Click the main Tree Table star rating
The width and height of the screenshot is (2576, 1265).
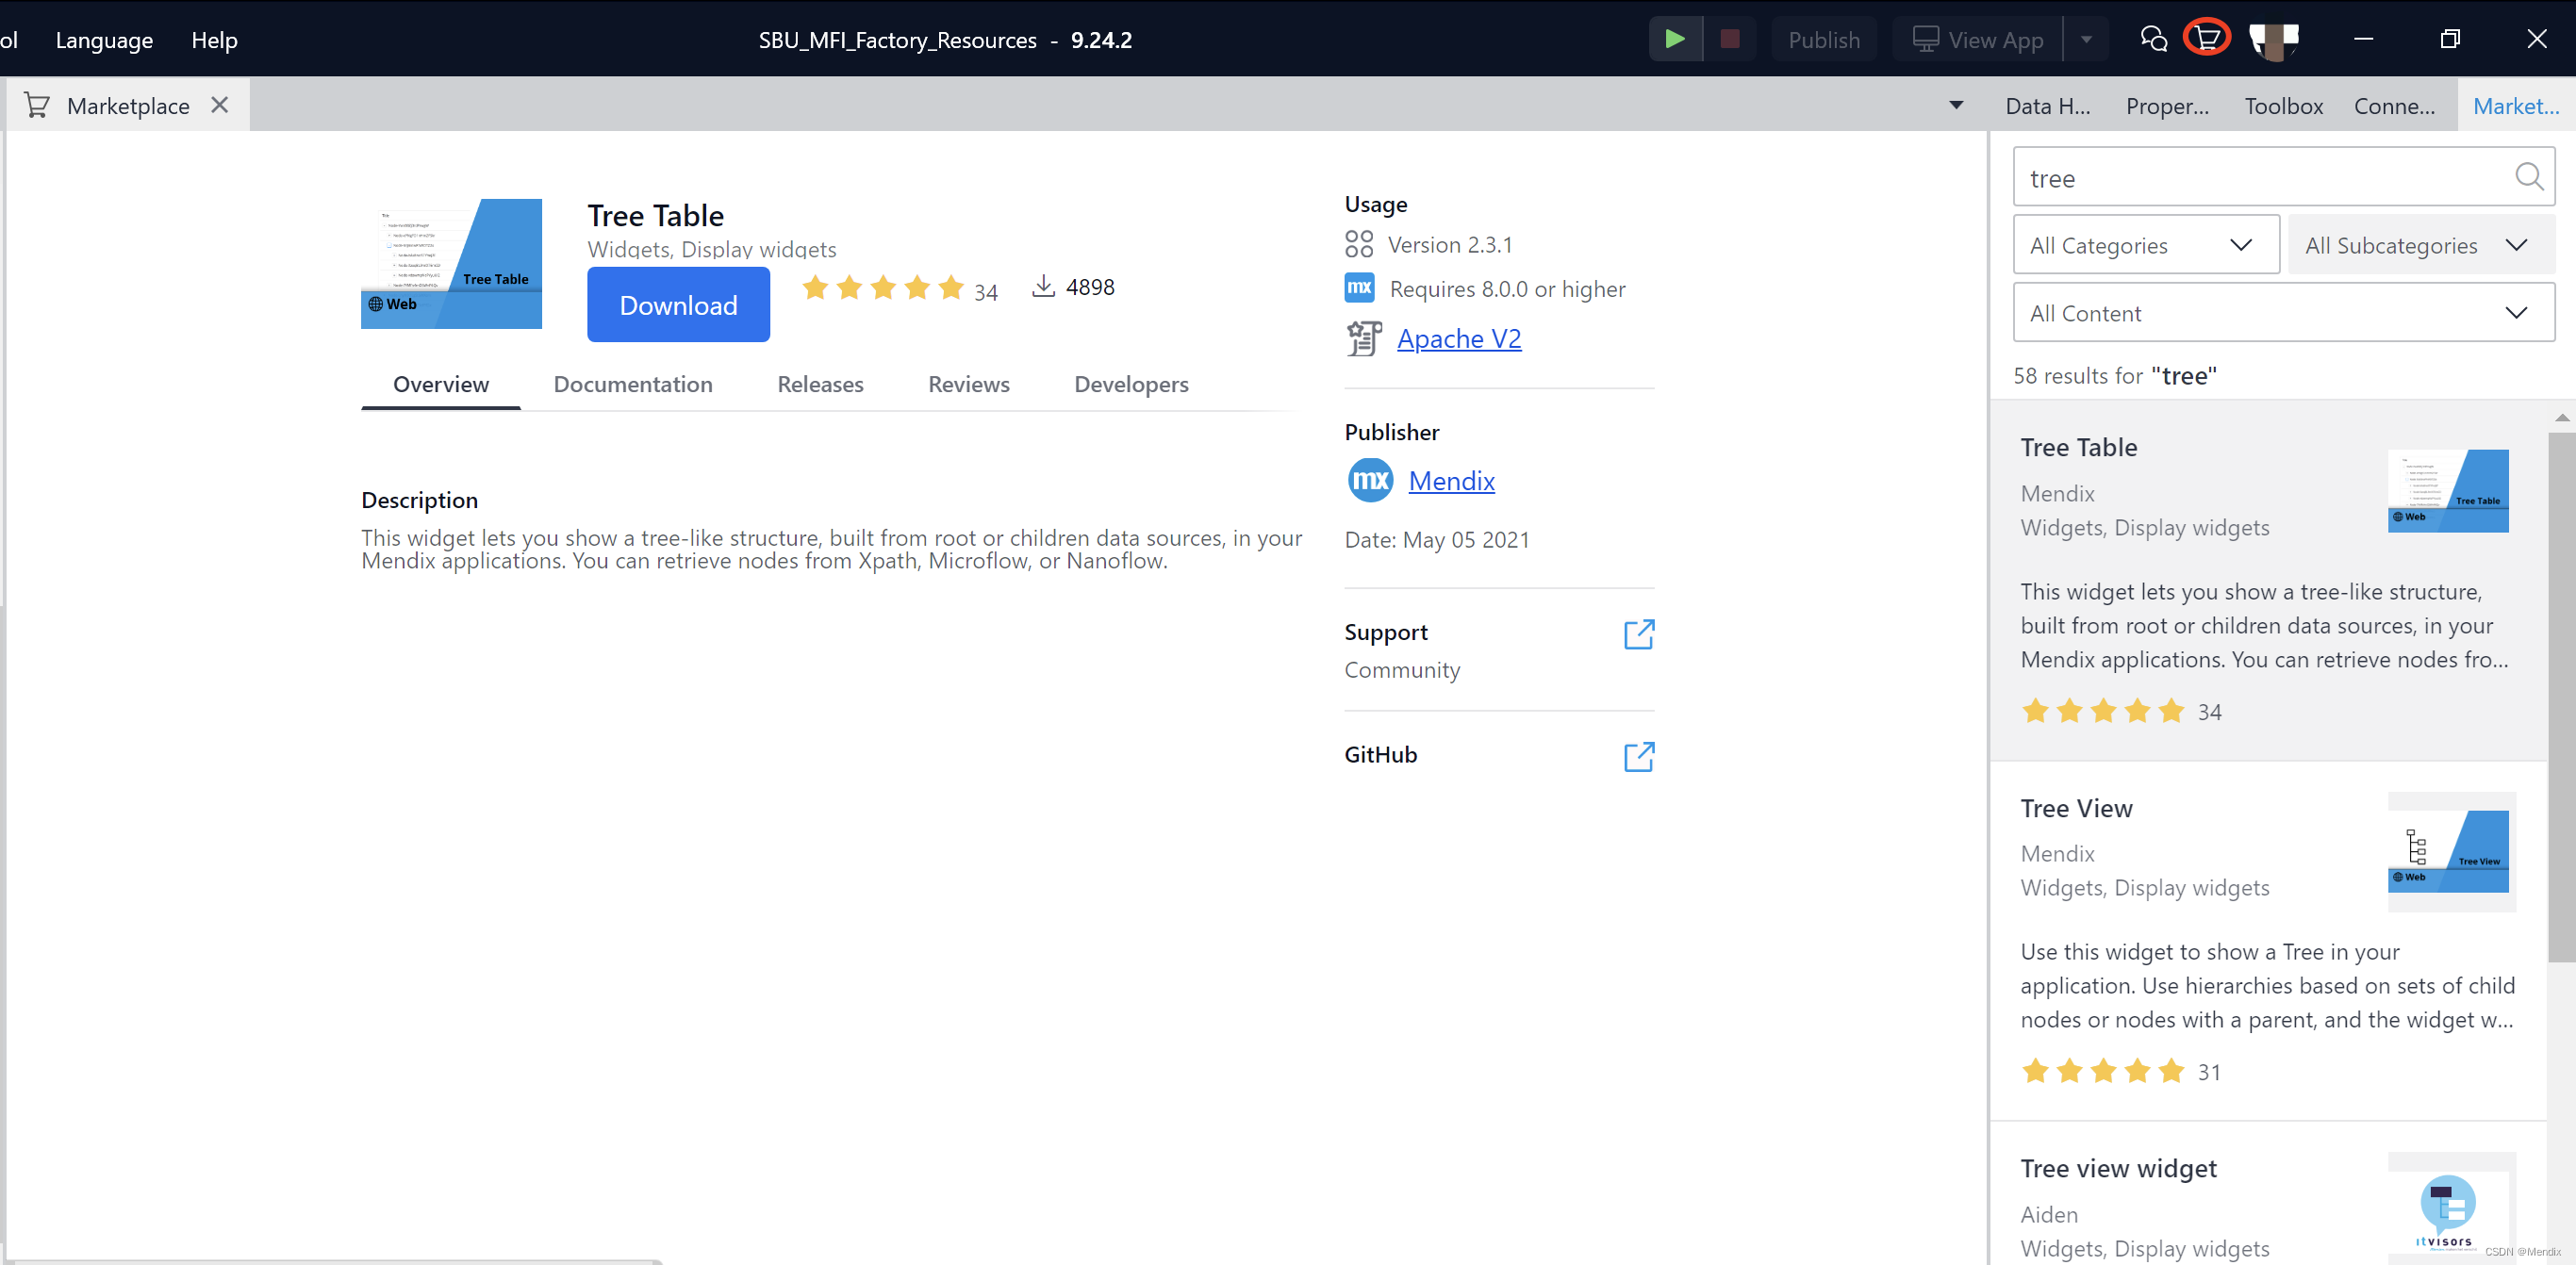click(883, 288)
